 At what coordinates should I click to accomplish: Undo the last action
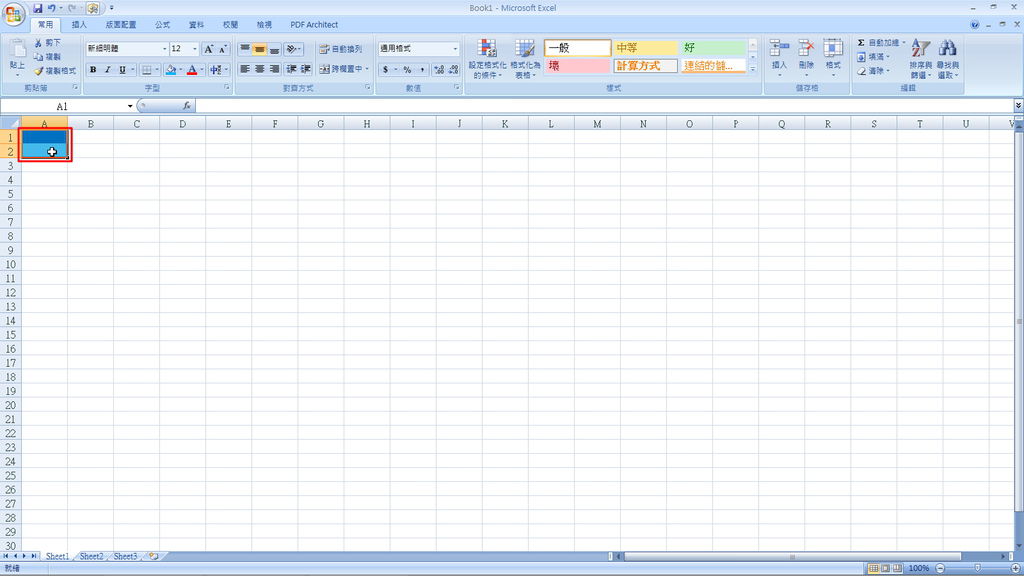pos(52,8)
